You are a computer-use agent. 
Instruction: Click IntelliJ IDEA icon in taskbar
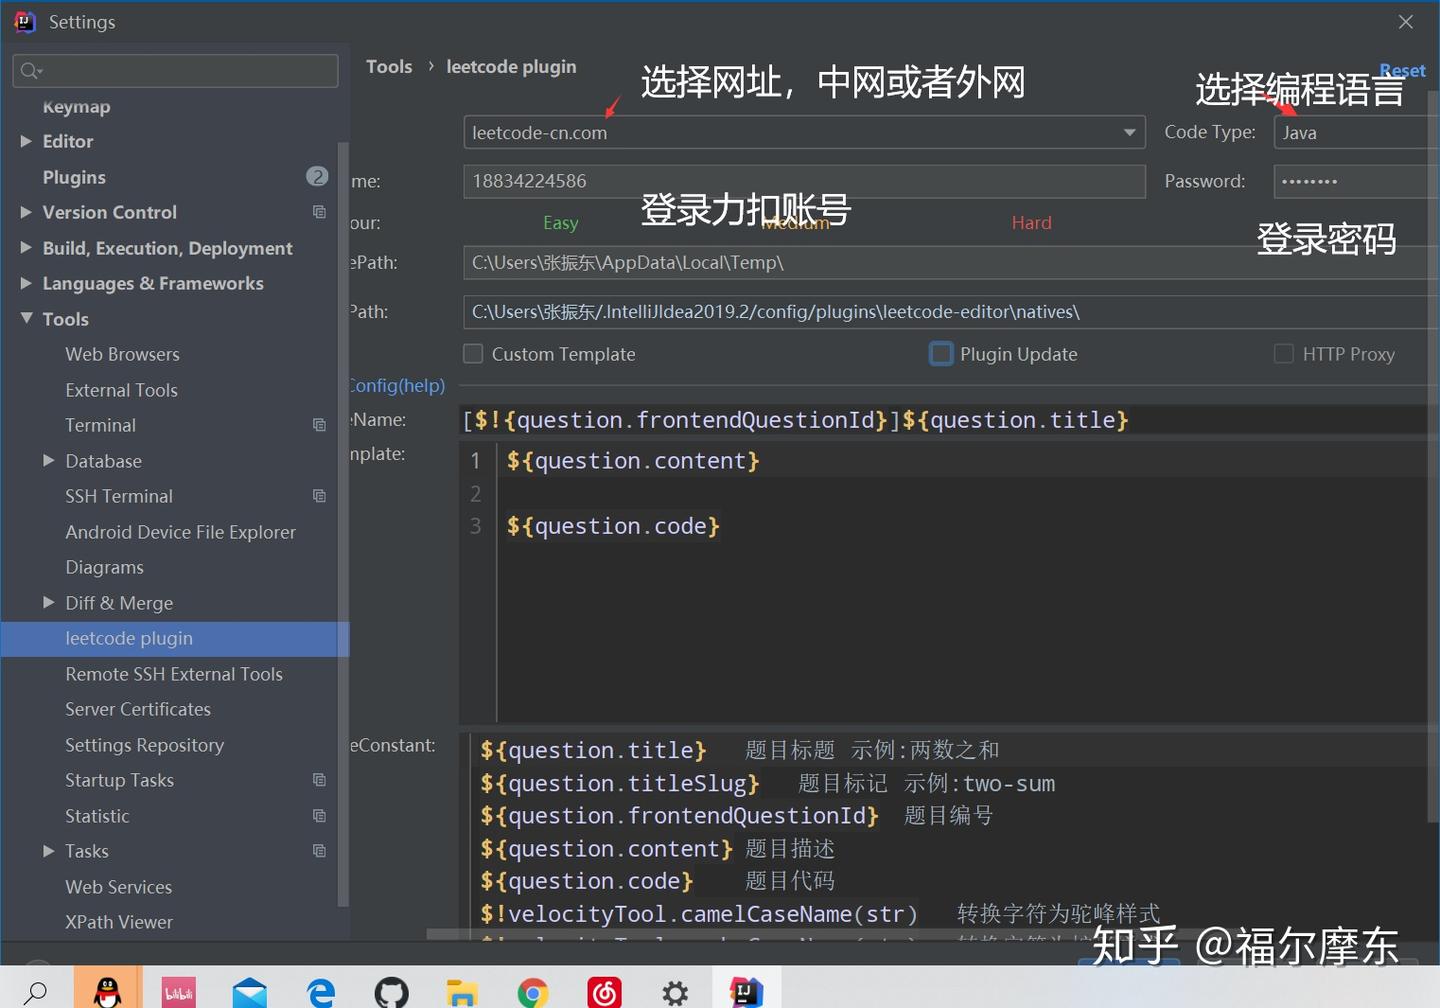pyautogui.click(x=746, y=991)
